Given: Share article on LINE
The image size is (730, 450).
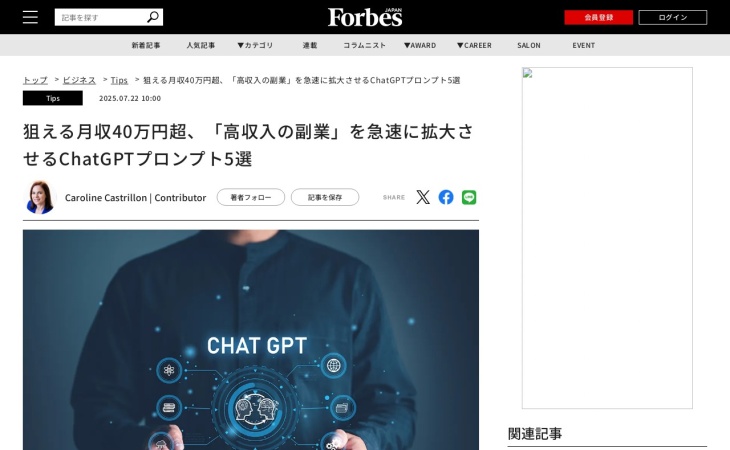Looking at the screenshot, I should (x=469, y=197).
